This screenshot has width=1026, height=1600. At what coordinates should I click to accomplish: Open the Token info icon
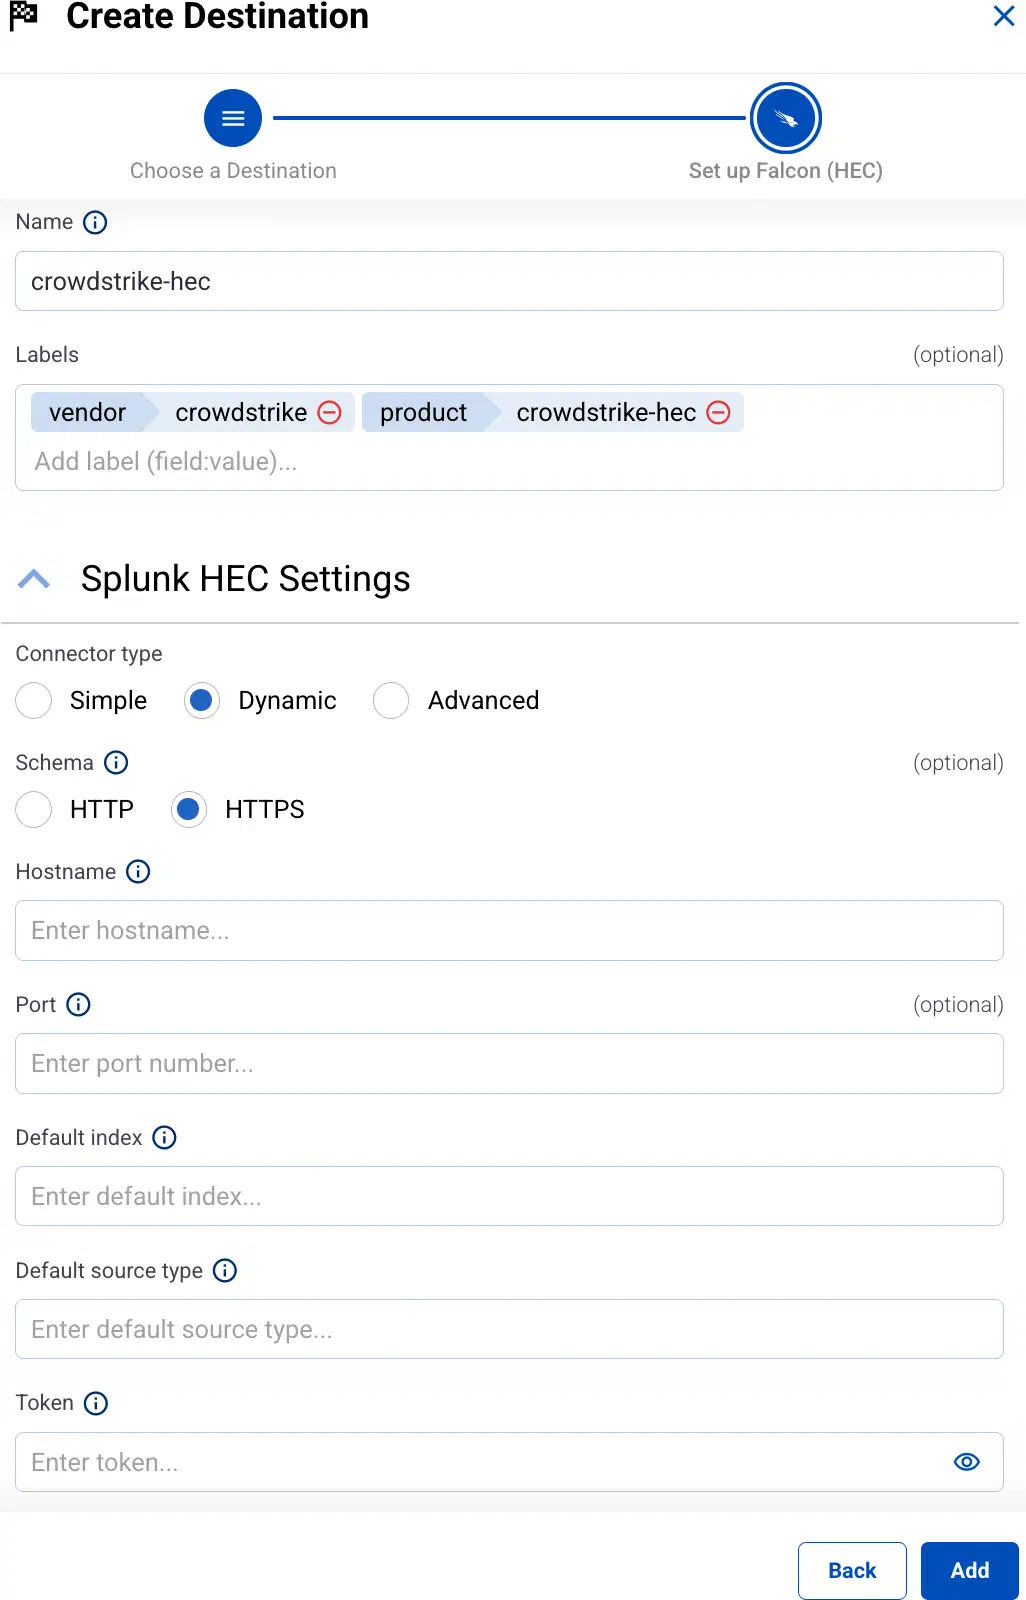96,1404
